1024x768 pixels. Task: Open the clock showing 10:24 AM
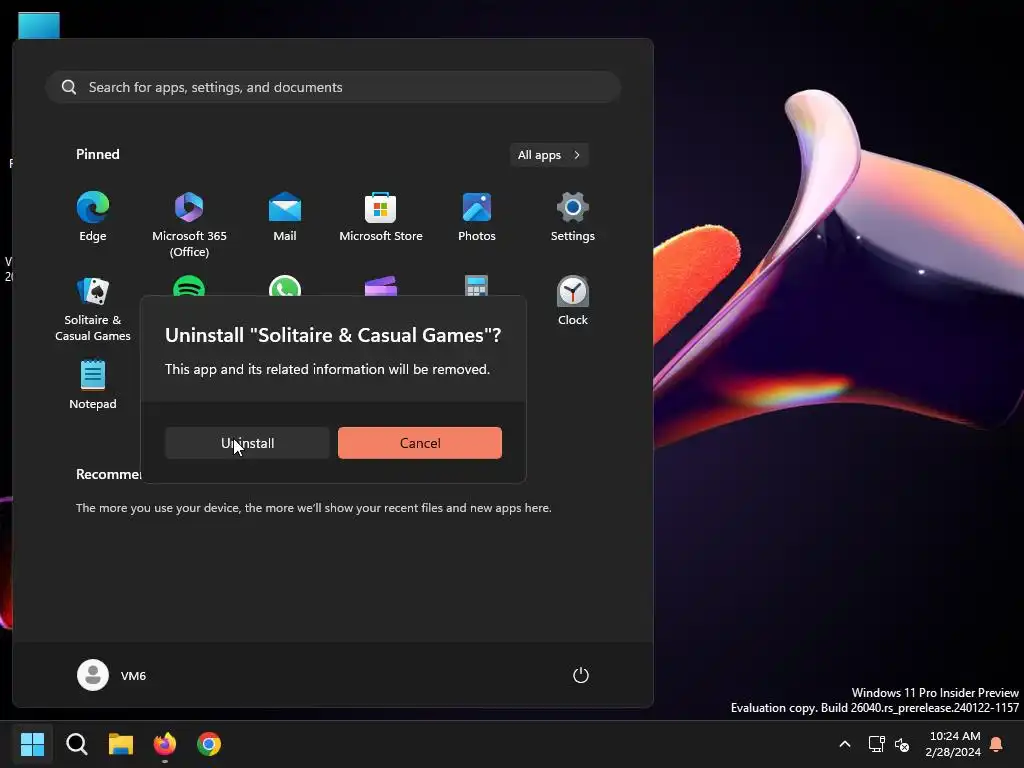(953, 744)
